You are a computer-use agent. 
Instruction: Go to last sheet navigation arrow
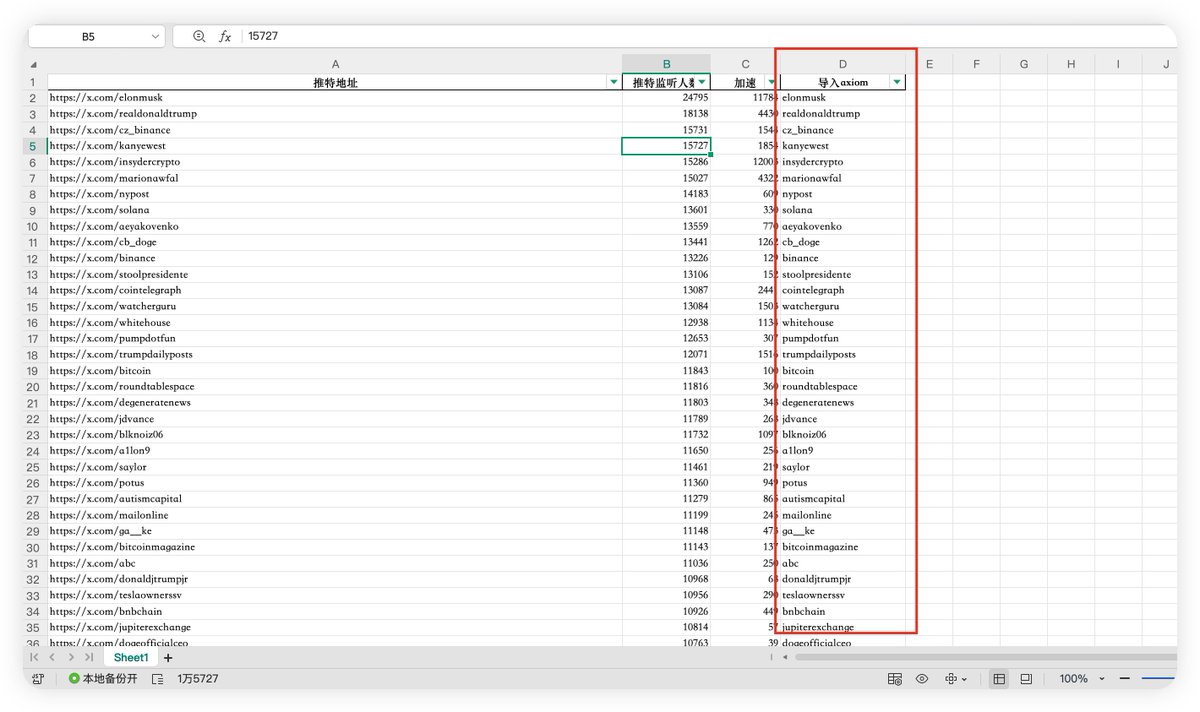(88, 657)
